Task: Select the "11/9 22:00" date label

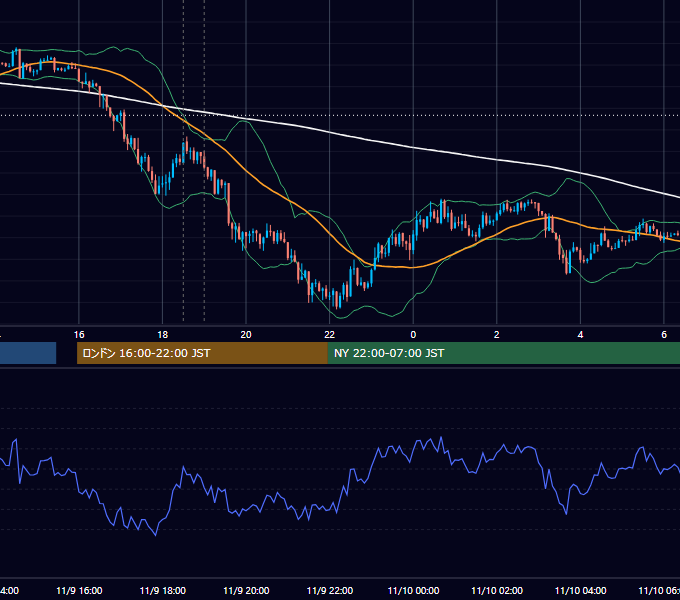Action: pyautogui.click(x=330, y=590)
